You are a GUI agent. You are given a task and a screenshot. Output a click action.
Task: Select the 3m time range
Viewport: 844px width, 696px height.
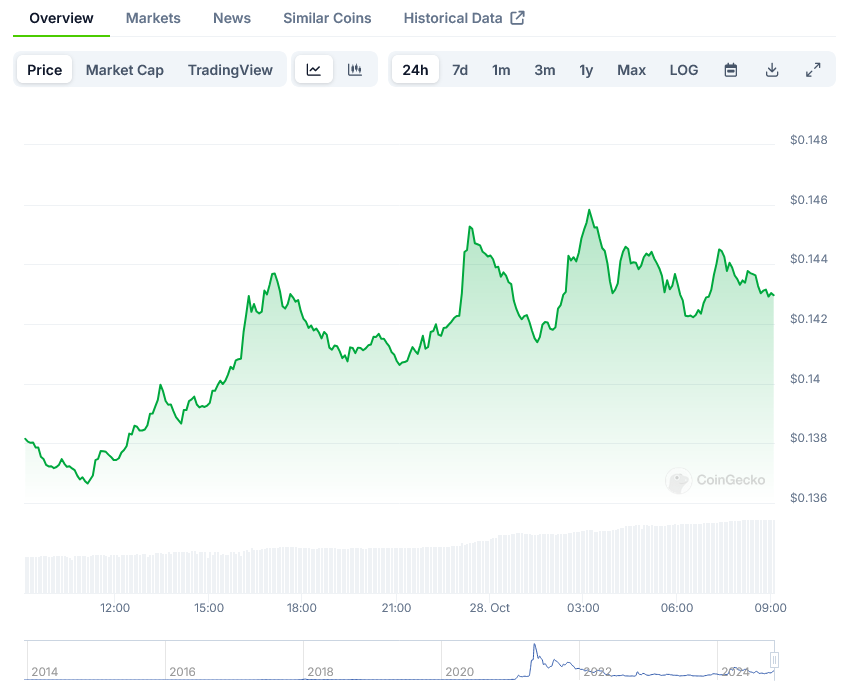tap(545, 70)
